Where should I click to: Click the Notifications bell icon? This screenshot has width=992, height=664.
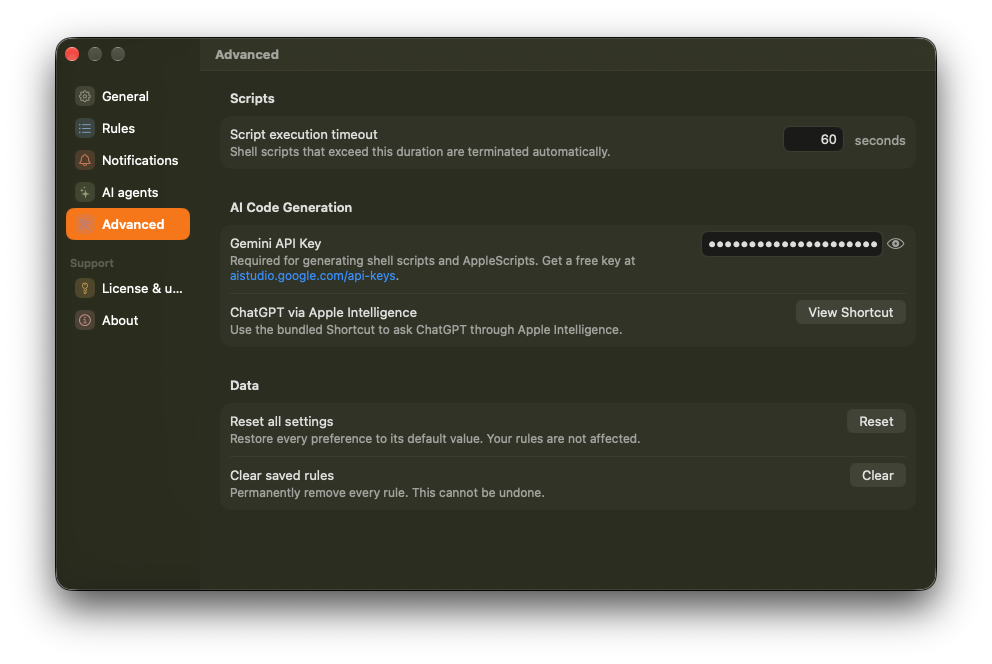tap(85, 160)
